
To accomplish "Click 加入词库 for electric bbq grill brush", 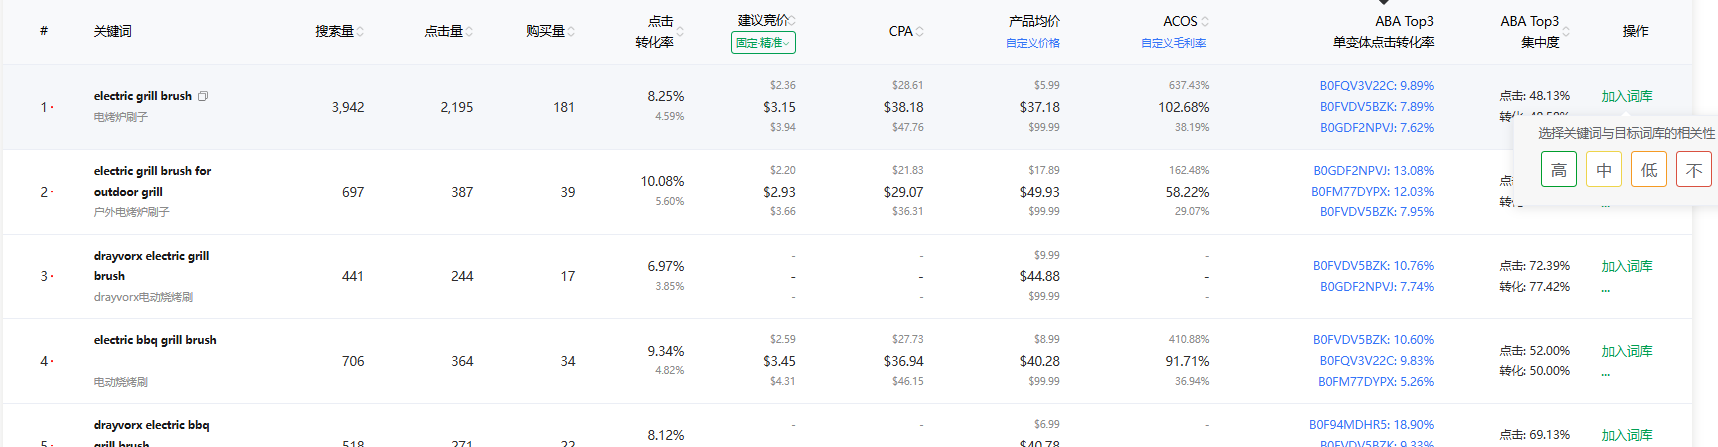I will (1626, 351).
